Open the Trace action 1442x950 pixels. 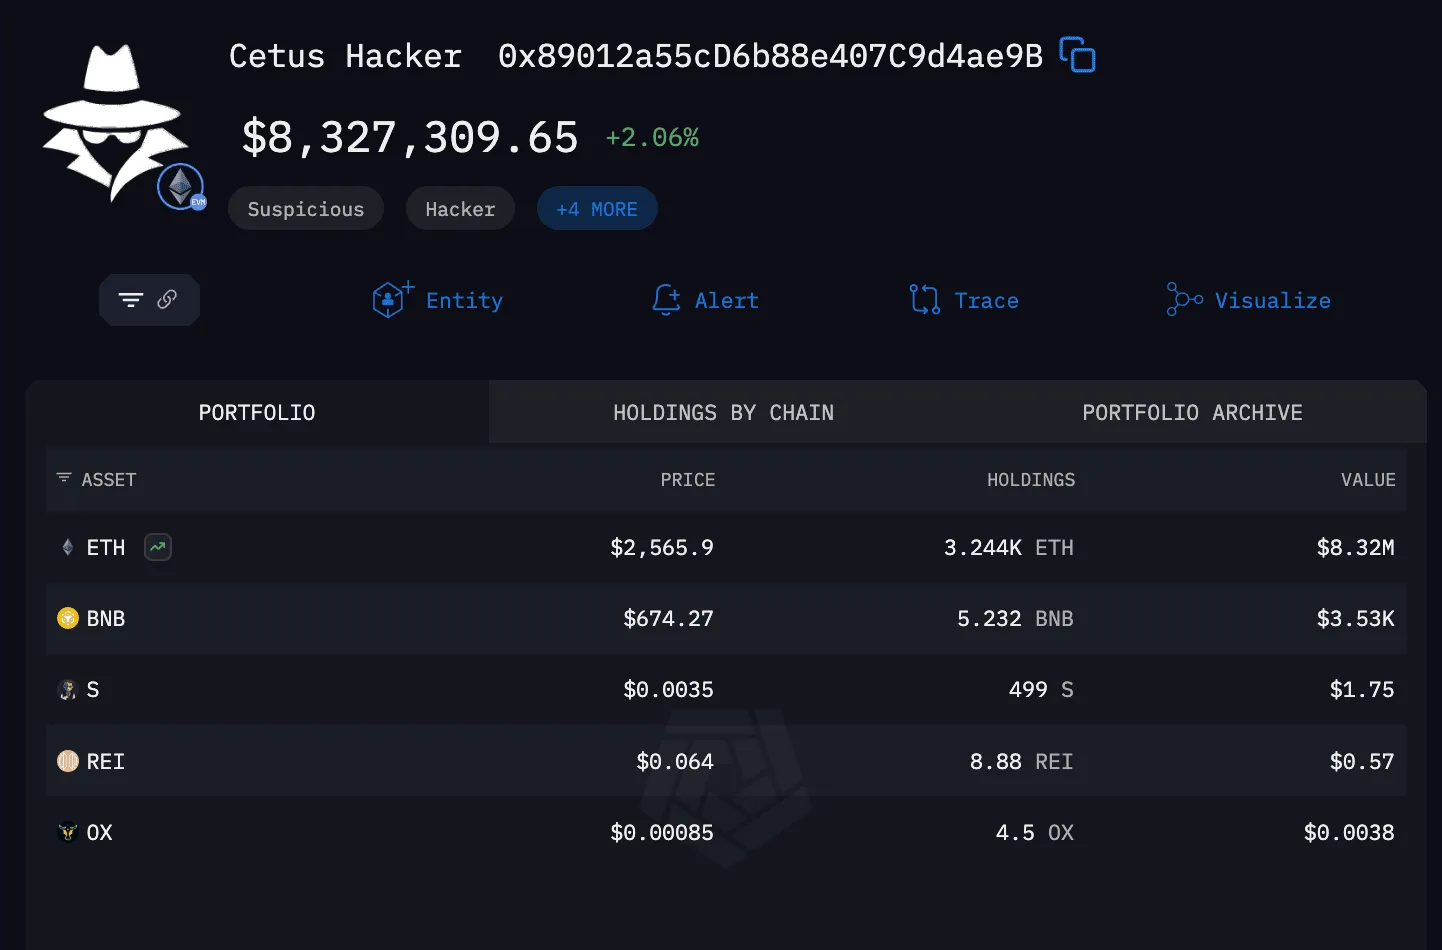coord(964,300)
